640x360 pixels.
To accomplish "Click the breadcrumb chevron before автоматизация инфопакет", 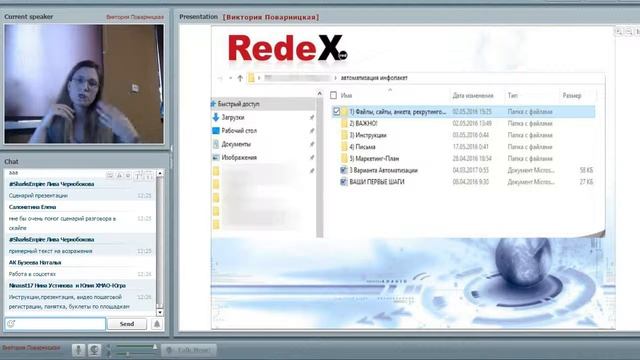I will pos(336,78).
